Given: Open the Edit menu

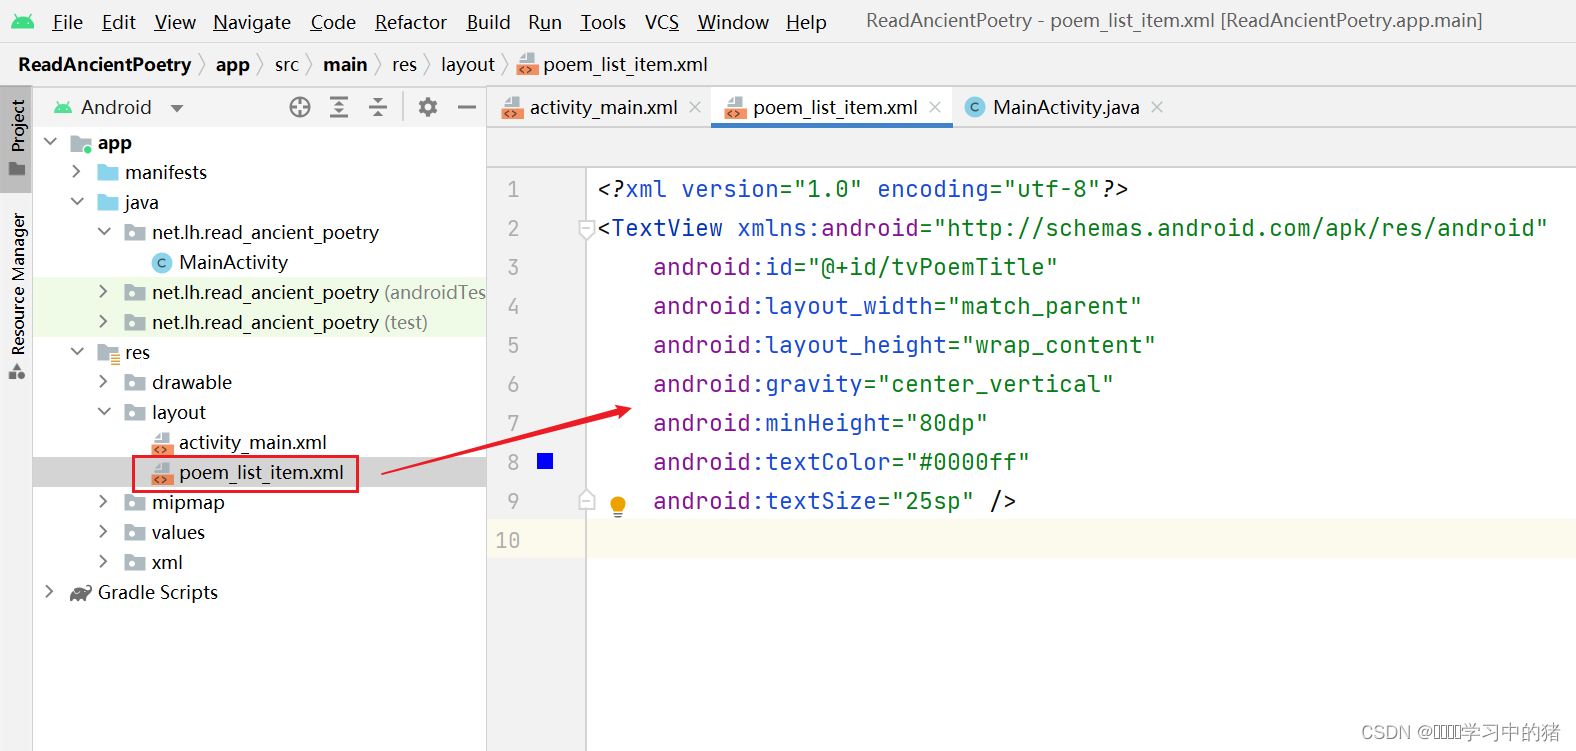Looking at the screenshot, I should pyautogui.click(x=118, y=22).
